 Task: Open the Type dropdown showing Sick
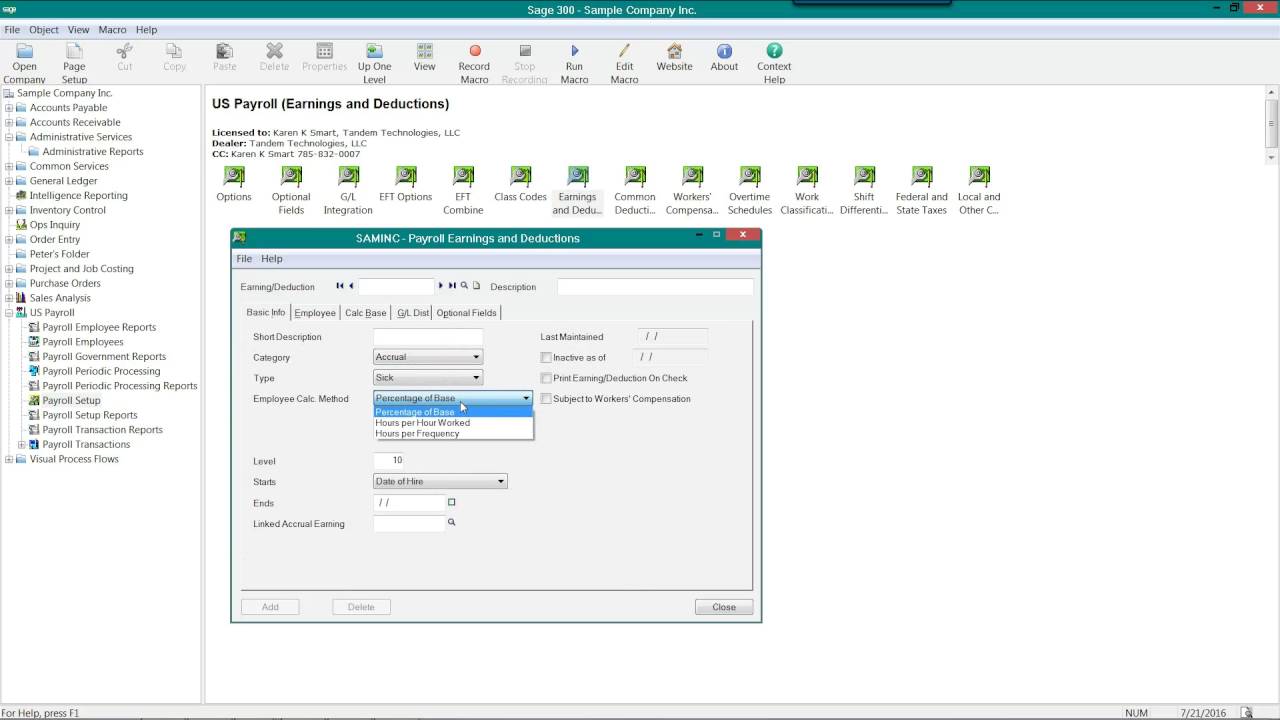click(x=428, y=378)
